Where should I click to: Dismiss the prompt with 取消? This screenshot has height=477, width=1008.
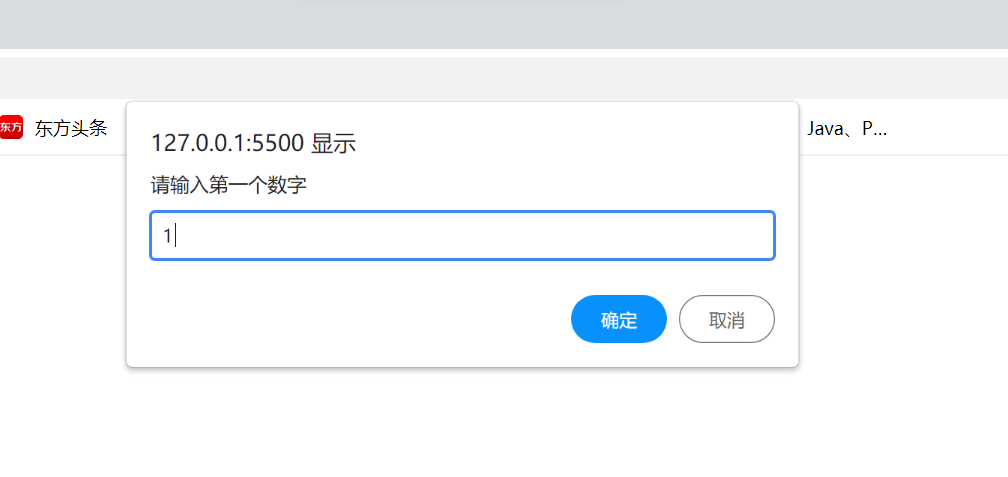[726, 320]
